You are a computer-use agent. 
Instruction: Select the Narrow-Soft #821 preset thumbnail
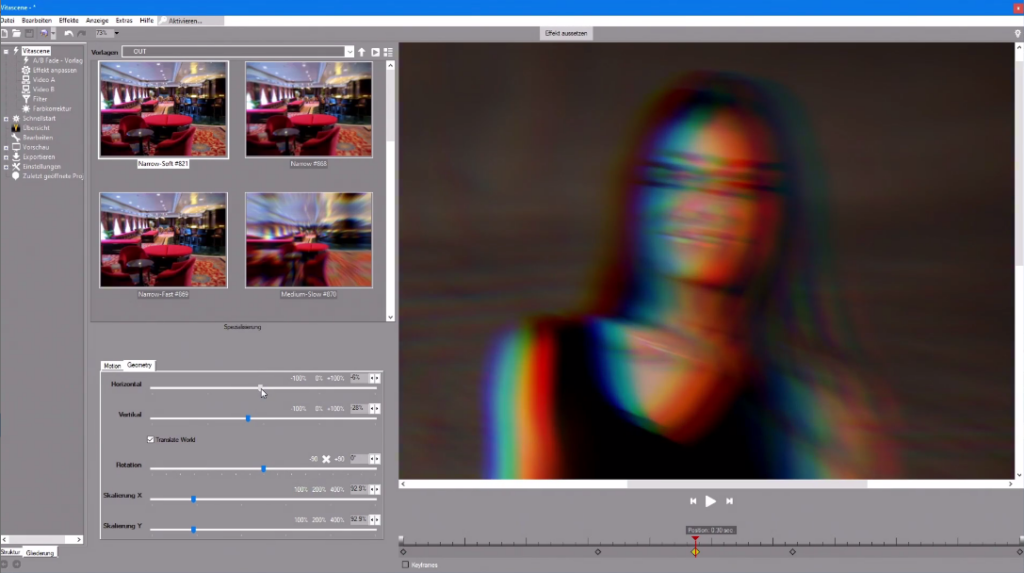click(x=163, y=110)
